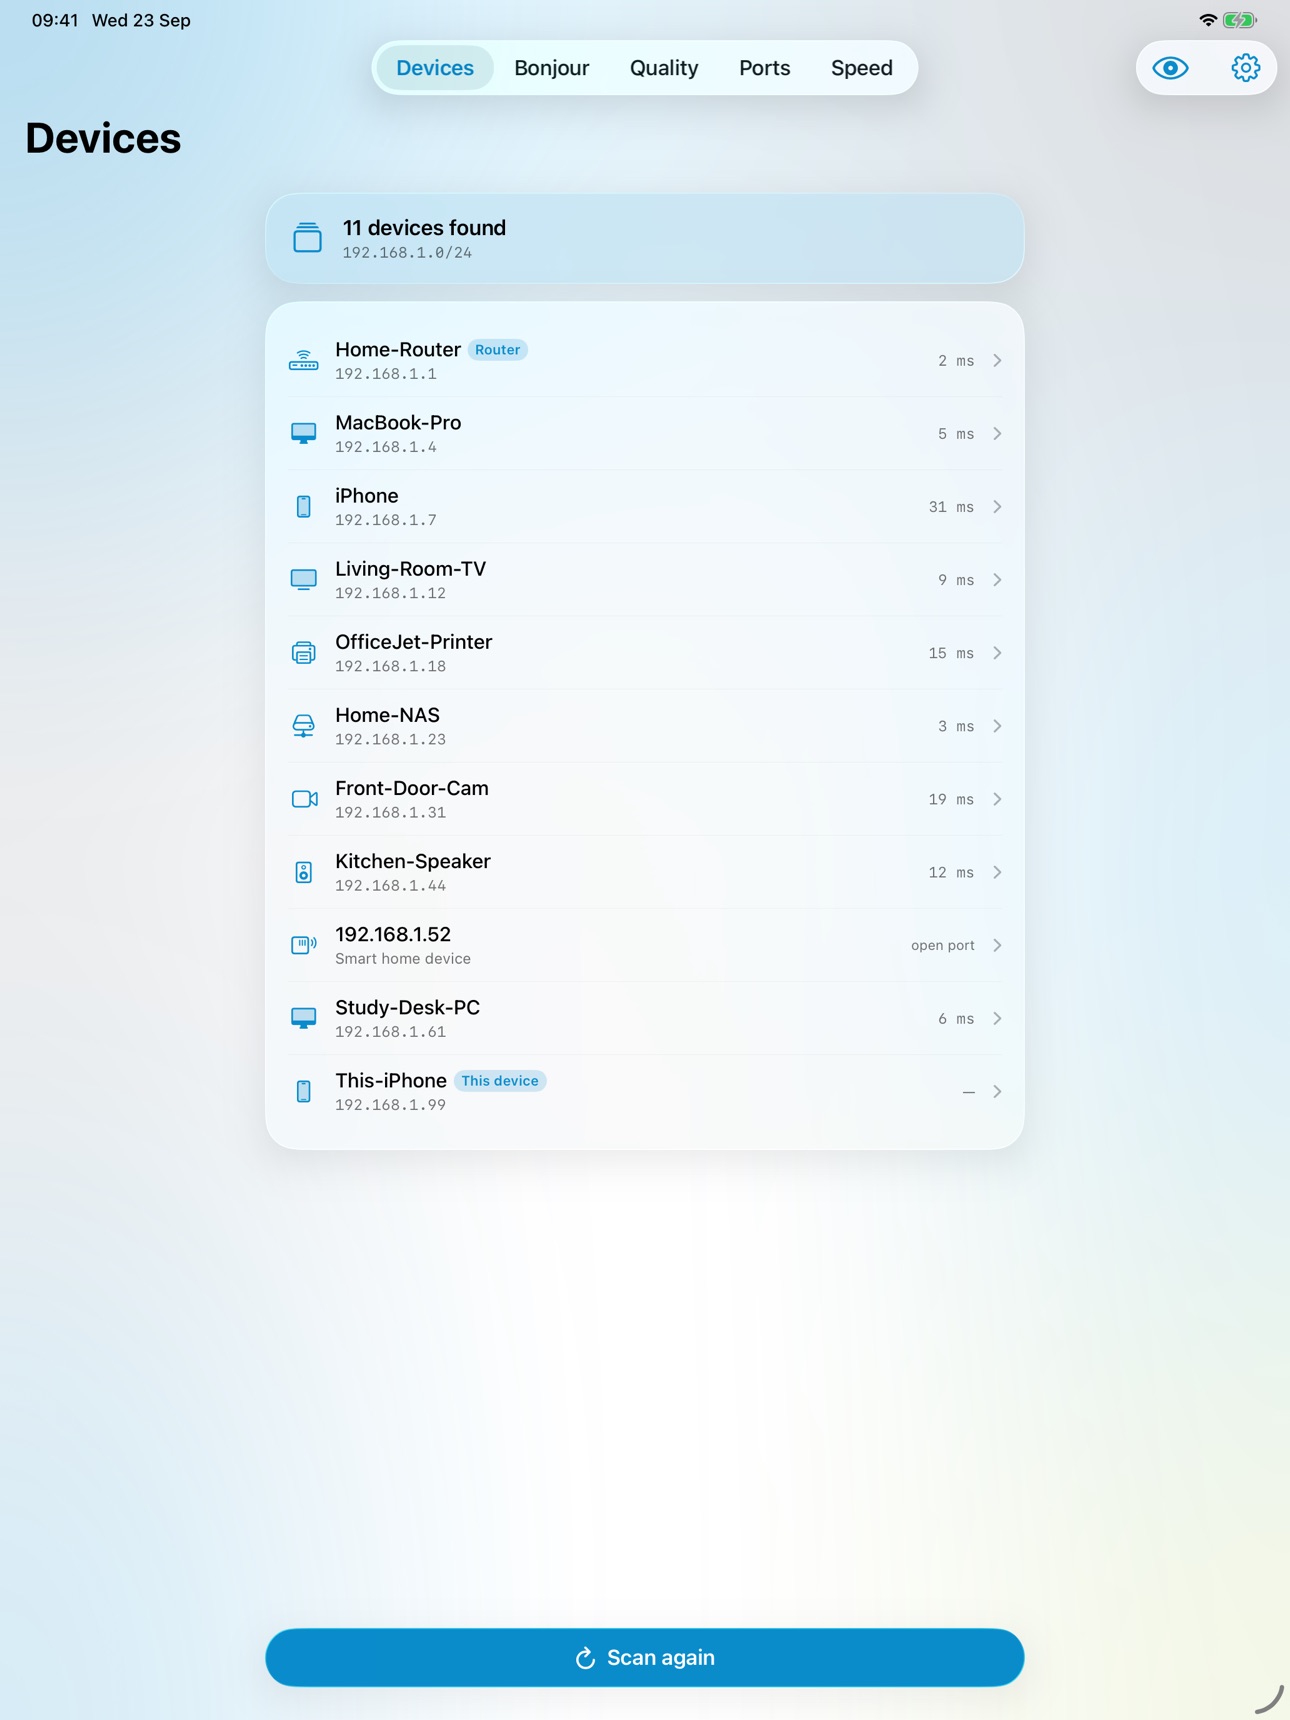Click the 19 ms latency value

951,799
